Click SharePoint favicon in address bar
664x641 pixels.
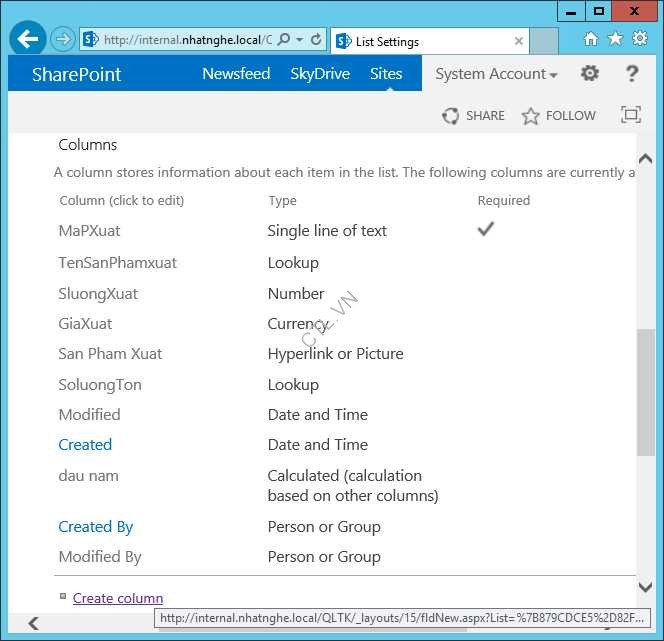pyautogui.click(x=91, y=39)
